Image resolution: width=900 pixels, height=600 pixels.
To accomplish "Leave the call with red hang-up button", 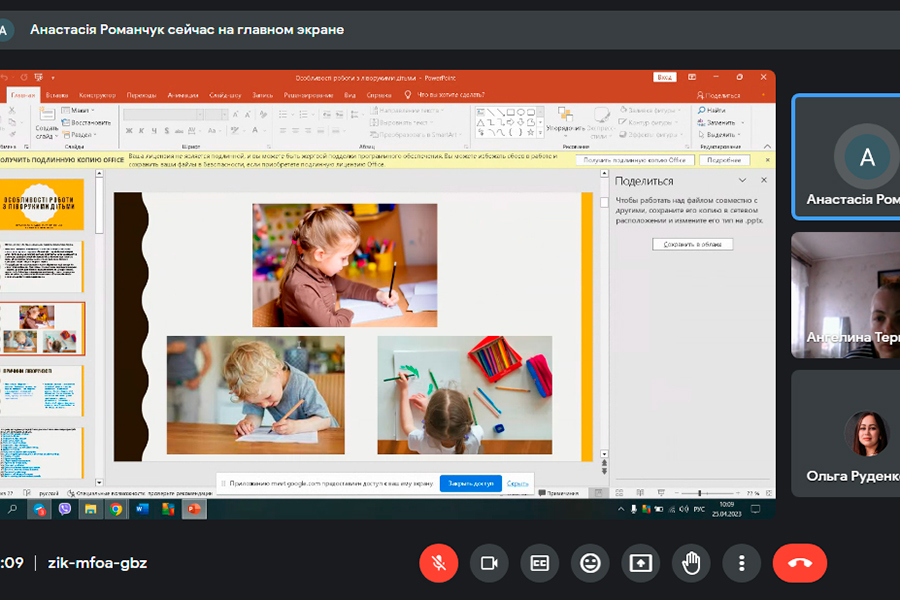I will tap(800, 563).
